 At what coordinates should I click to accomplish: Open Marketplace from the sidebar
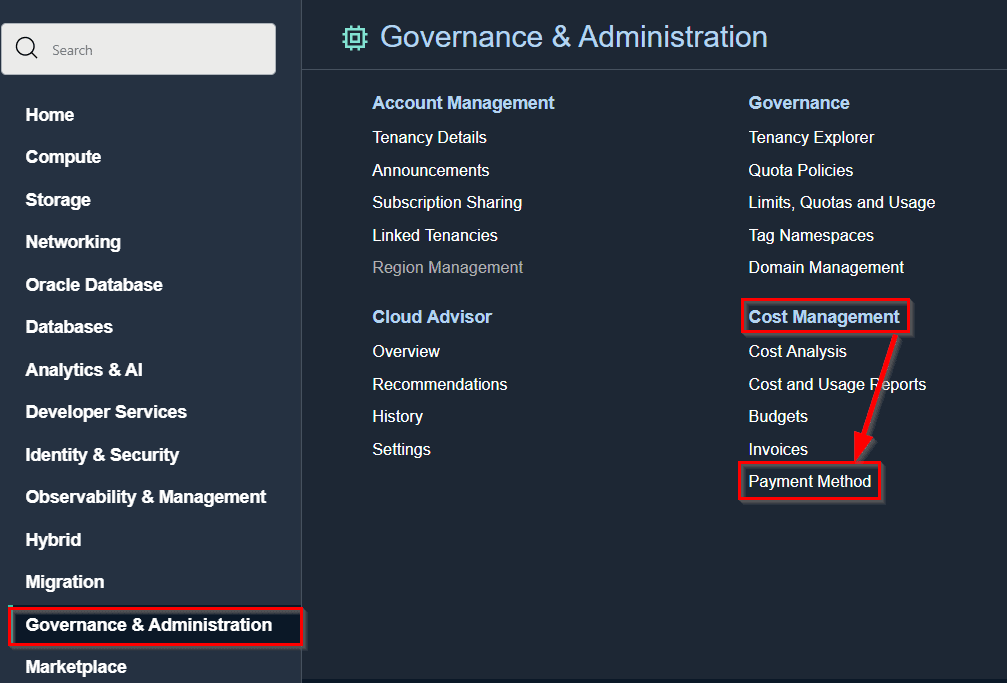pos(76,667)
